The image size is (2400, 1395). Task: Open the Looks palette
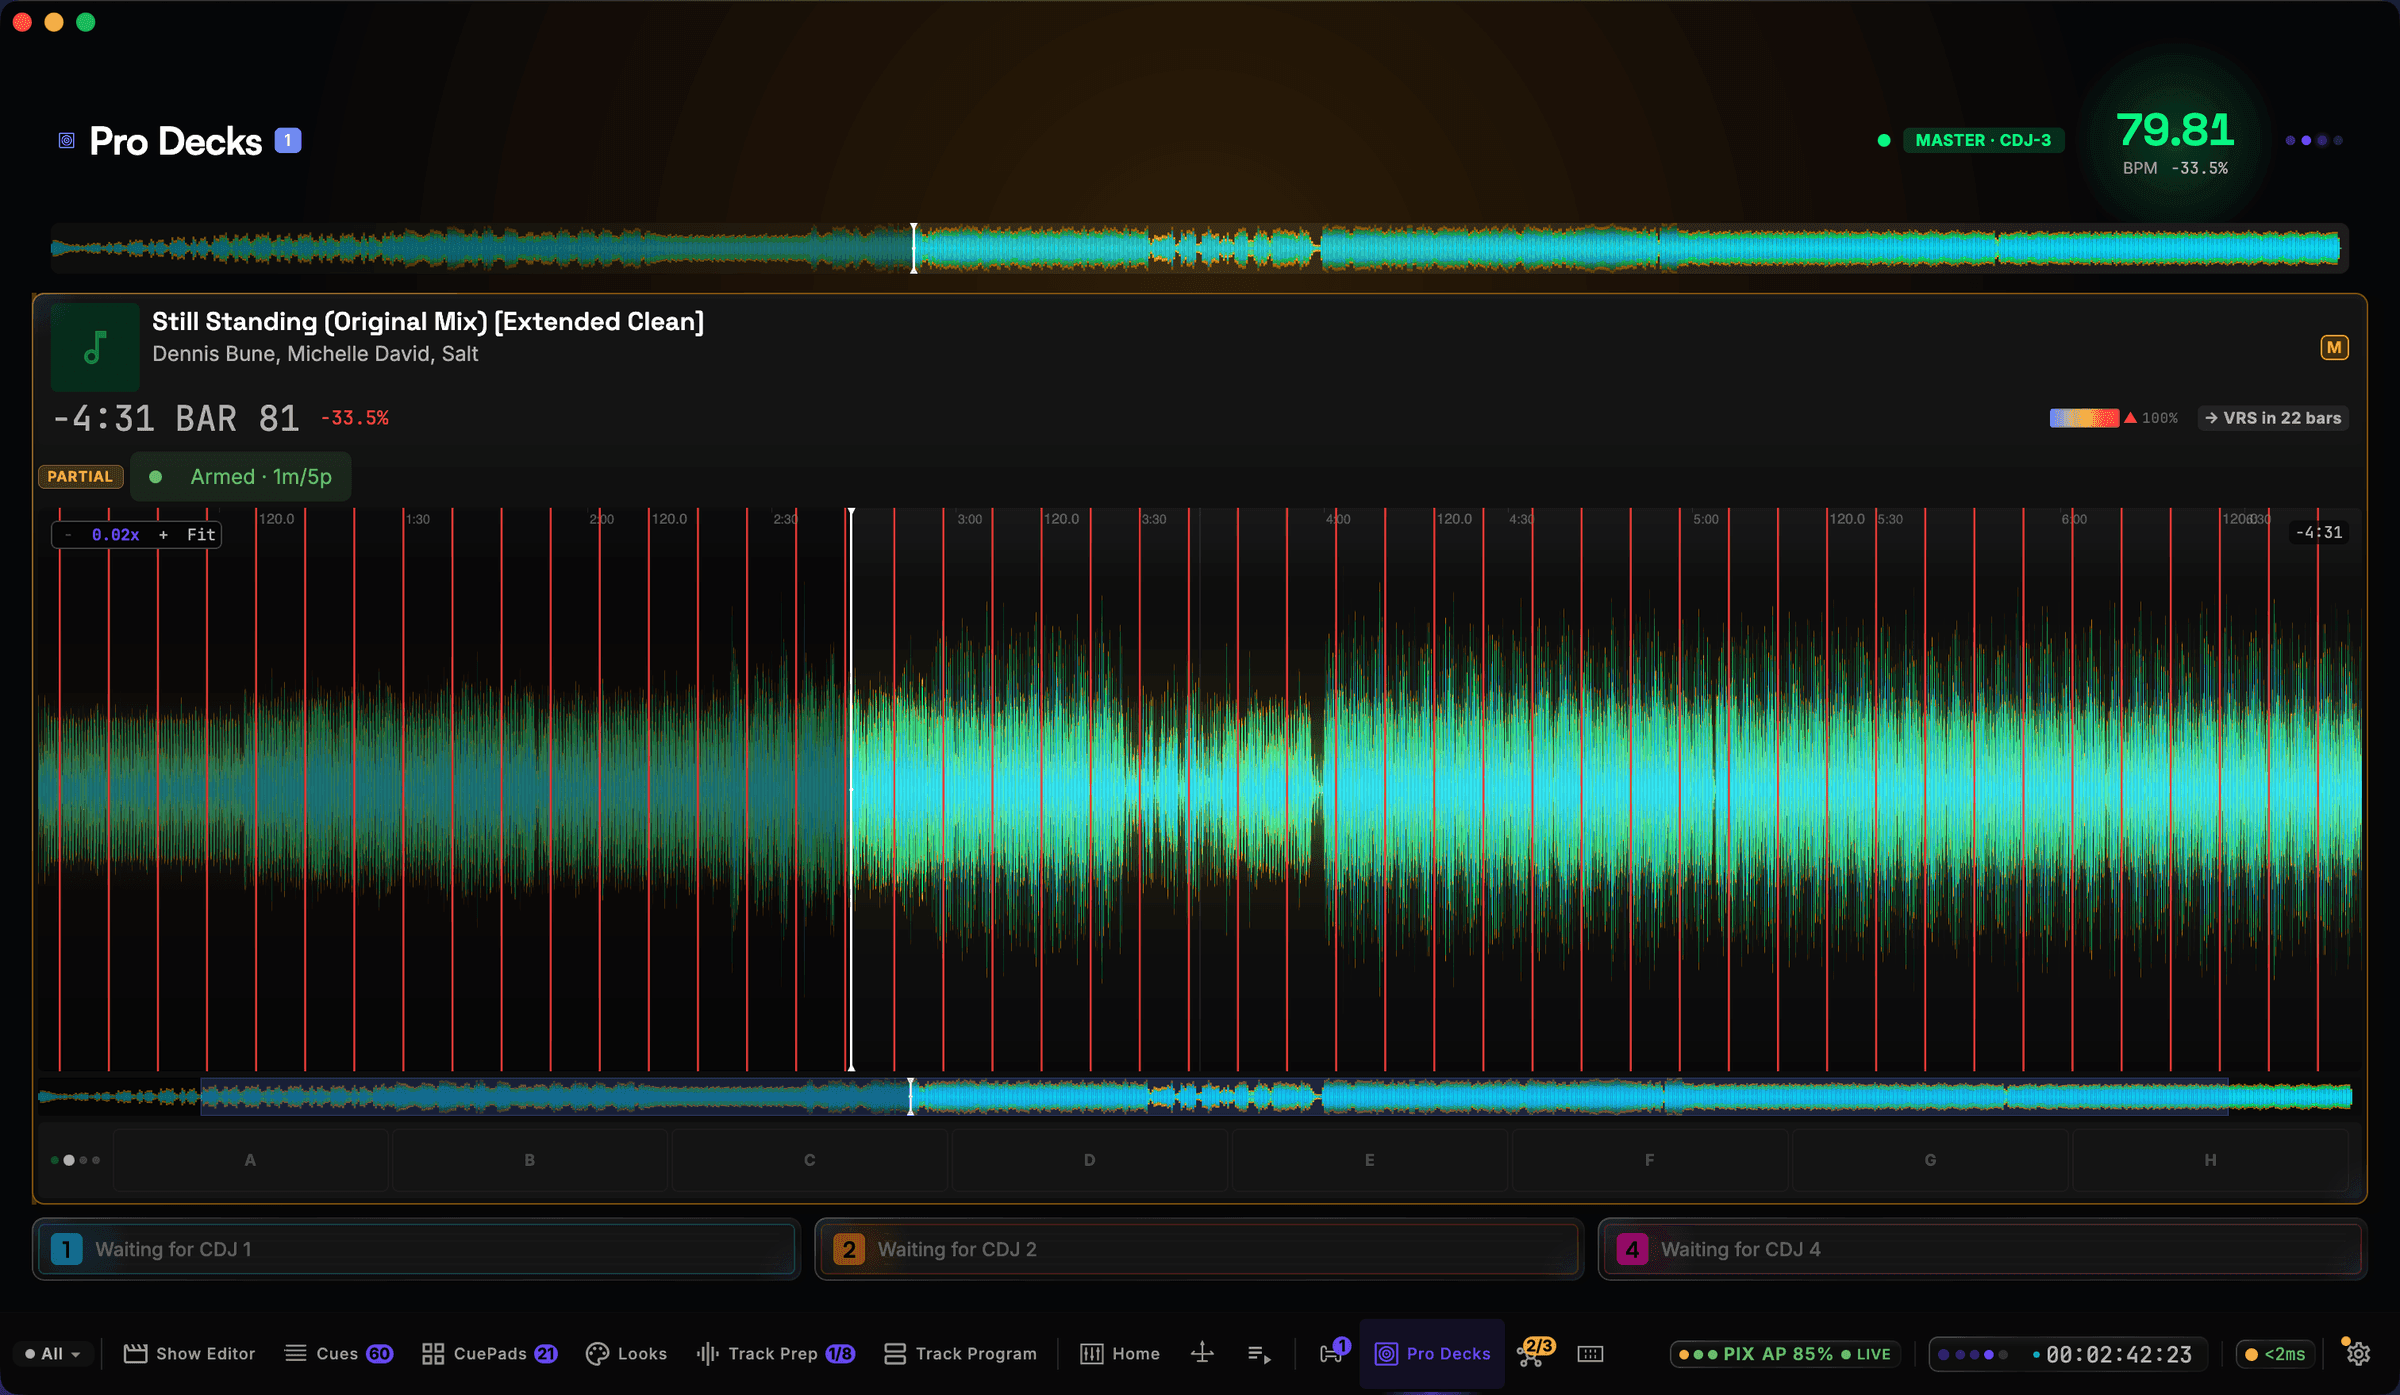pyautogui.click(x=626, y=1353)
